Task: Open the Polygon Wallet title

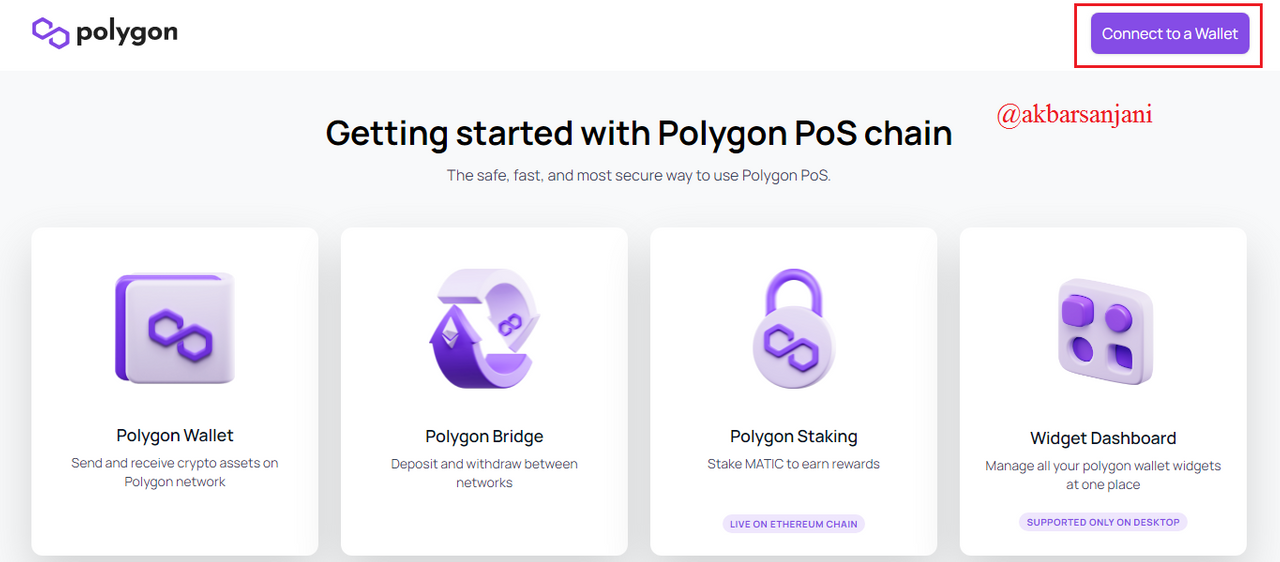Action: (175, 436)
